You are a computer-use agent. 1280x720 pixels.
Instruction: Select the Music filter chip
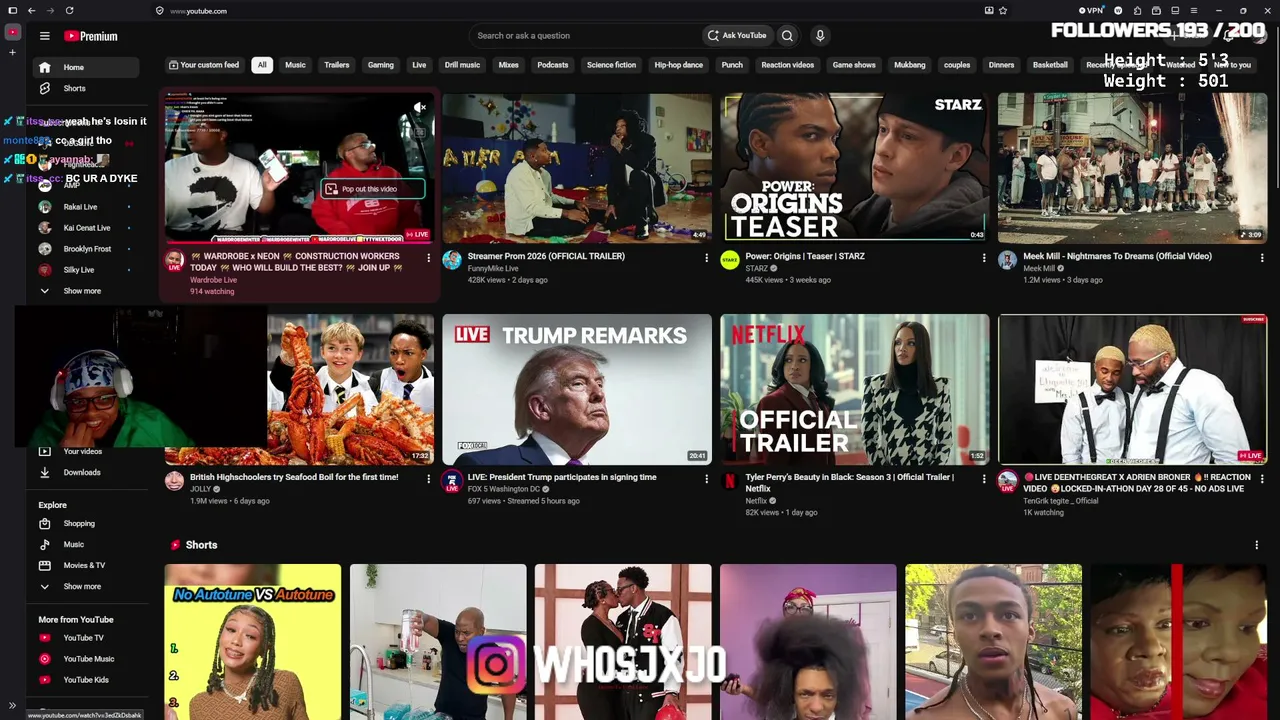coord(295,65)
